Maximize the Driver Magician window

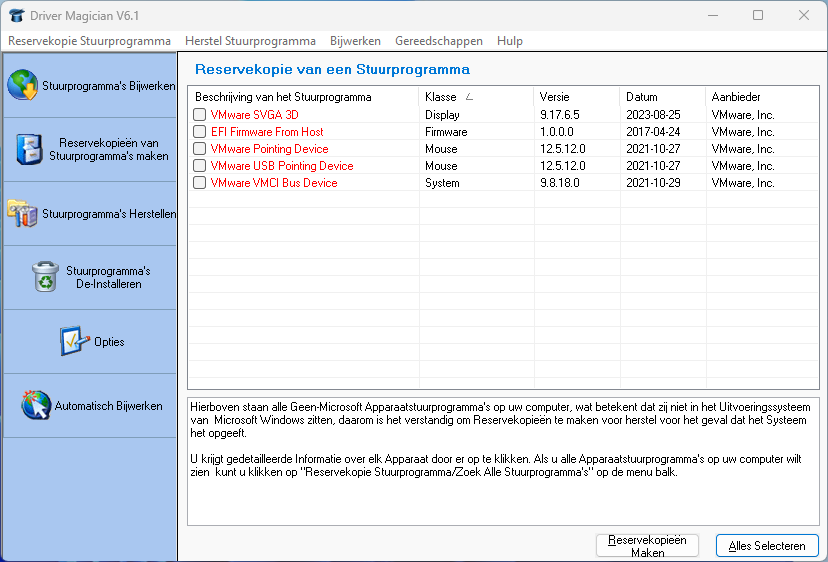[x=758, y=15]
